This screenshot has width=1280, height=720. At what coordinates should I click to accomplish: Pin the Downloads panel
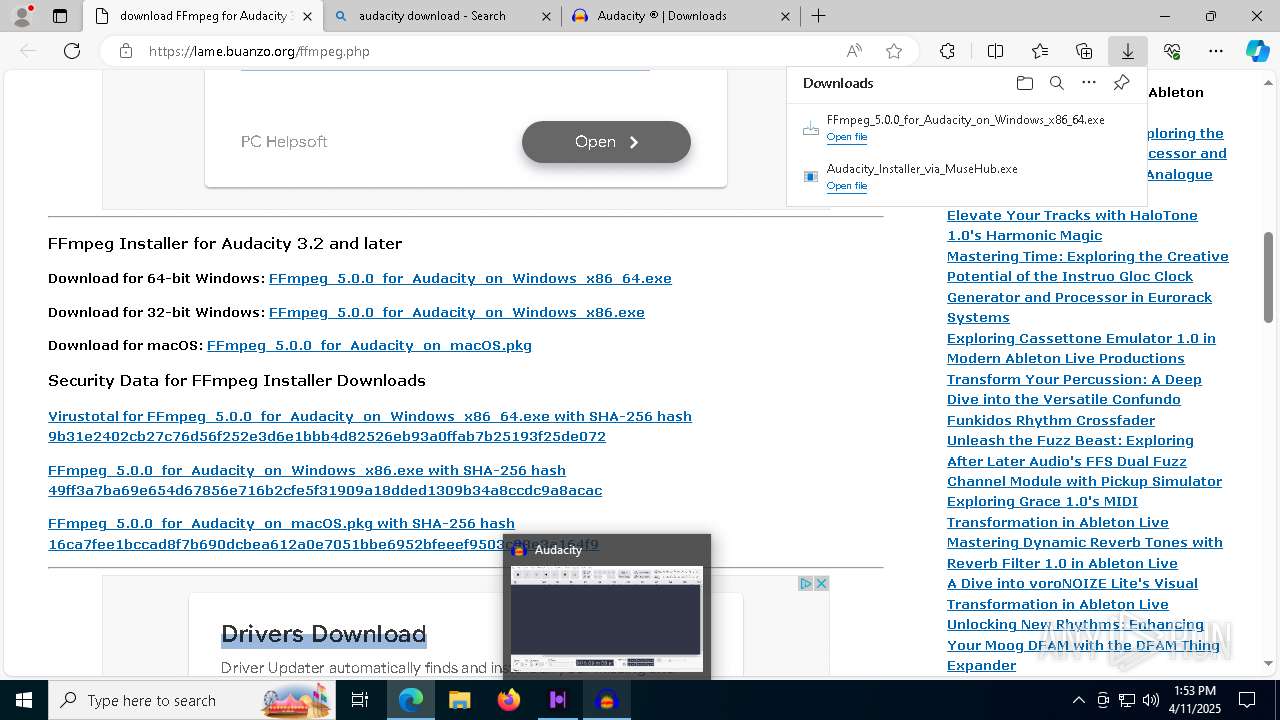1121,83
